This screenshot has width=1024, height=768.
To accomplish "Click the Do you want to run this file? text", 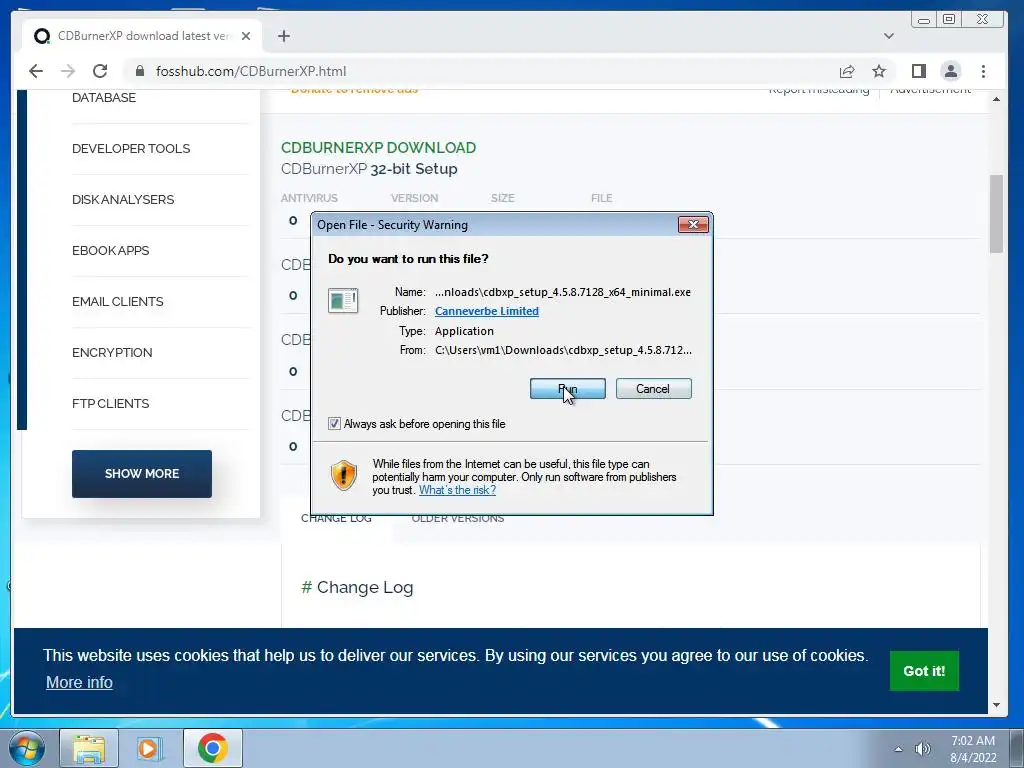I will [x=408, y=259].
